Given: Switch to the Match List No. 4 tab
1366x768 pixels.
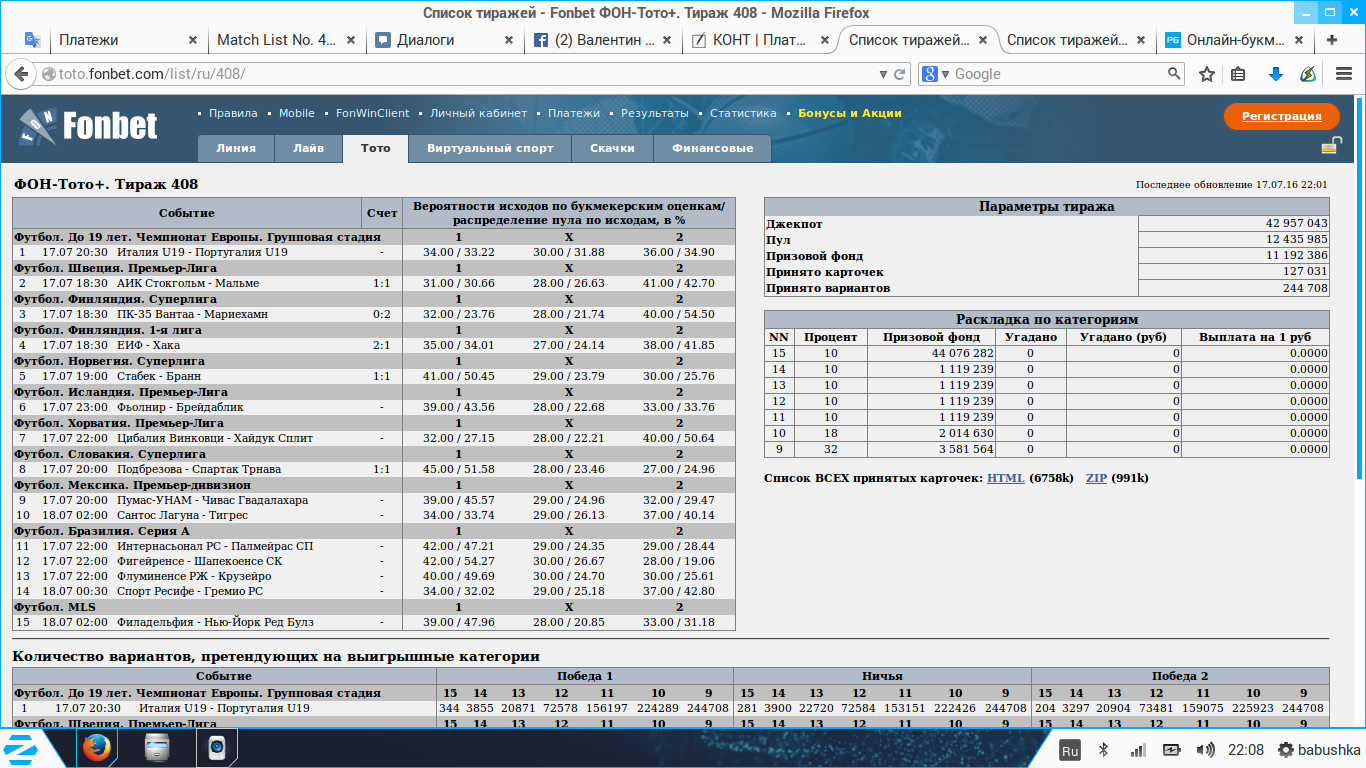Looking at the screenshot, I should tap(287, 40).
